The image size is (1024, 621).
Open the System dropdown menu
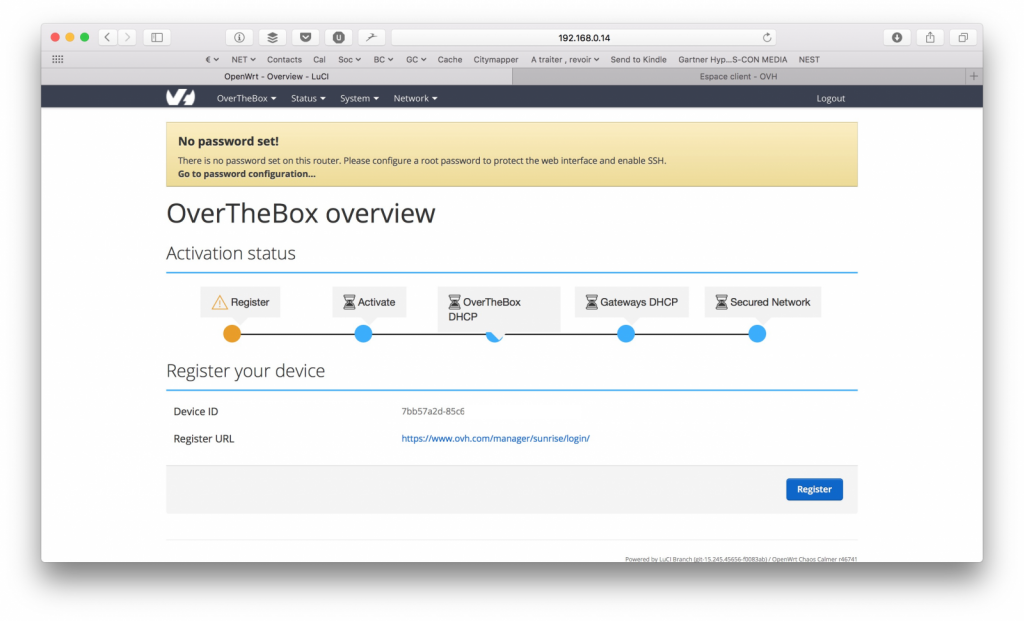click(x=359, y=98)
